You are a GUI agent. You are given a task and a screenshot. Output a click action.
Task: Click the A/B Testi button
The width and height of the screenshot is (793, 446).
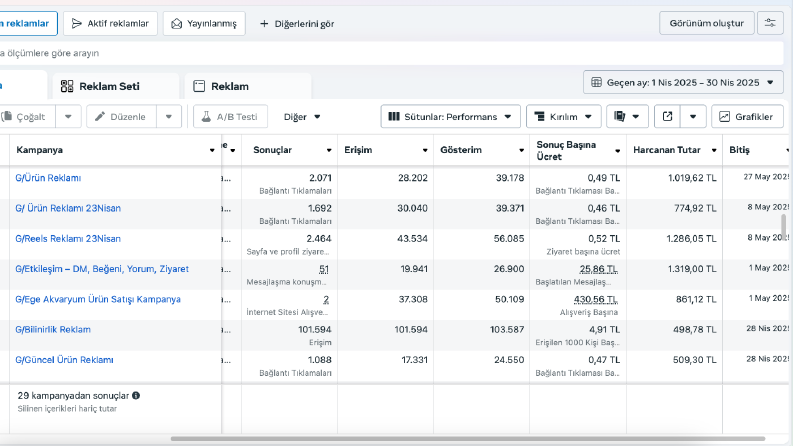230,117
